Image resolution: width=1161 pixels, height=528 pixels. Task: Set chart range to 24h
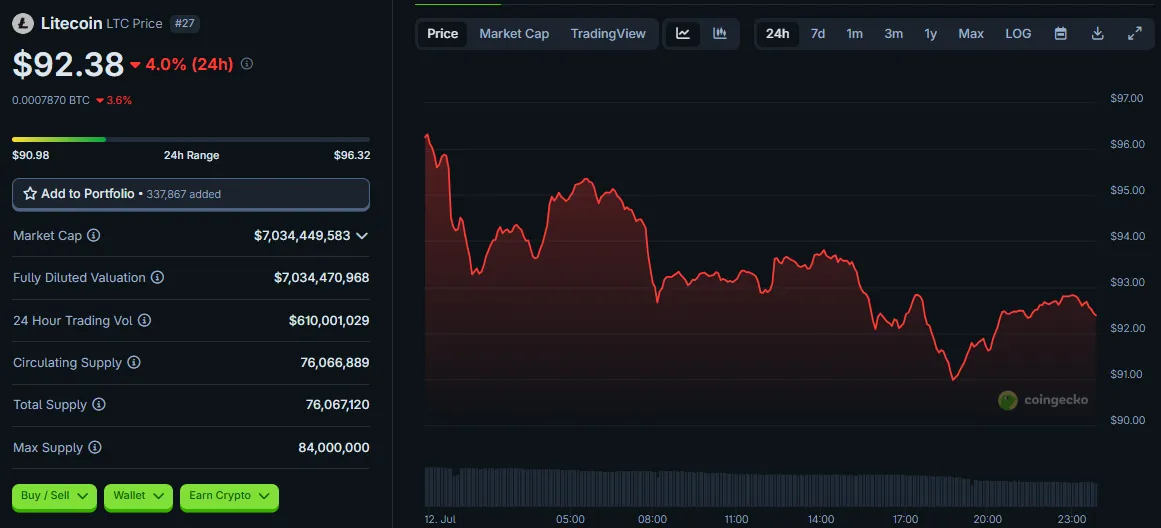tap(777, 33)
